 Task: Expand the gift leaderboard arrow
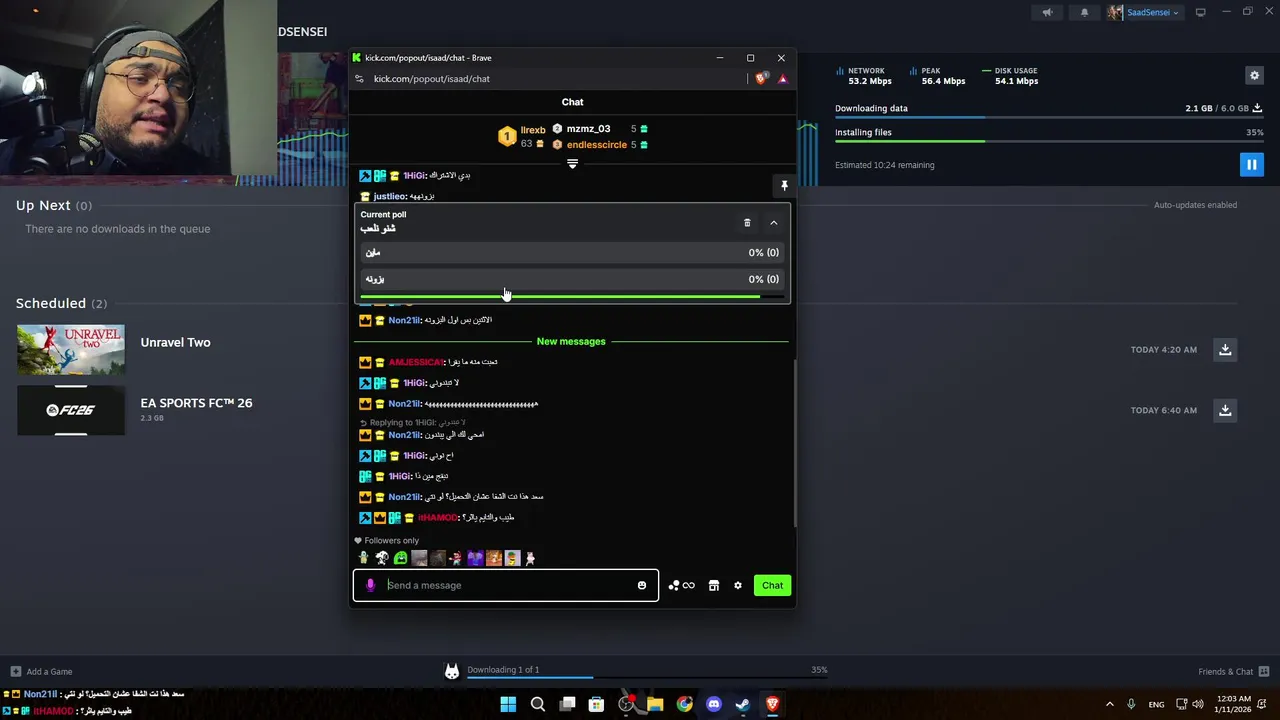[572, 164]
